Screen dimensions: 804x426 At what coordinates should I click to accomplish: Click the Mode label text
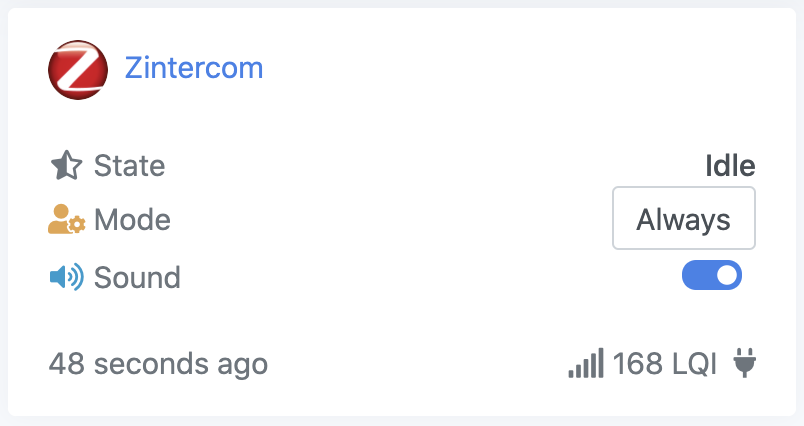(x=132, y=220)
